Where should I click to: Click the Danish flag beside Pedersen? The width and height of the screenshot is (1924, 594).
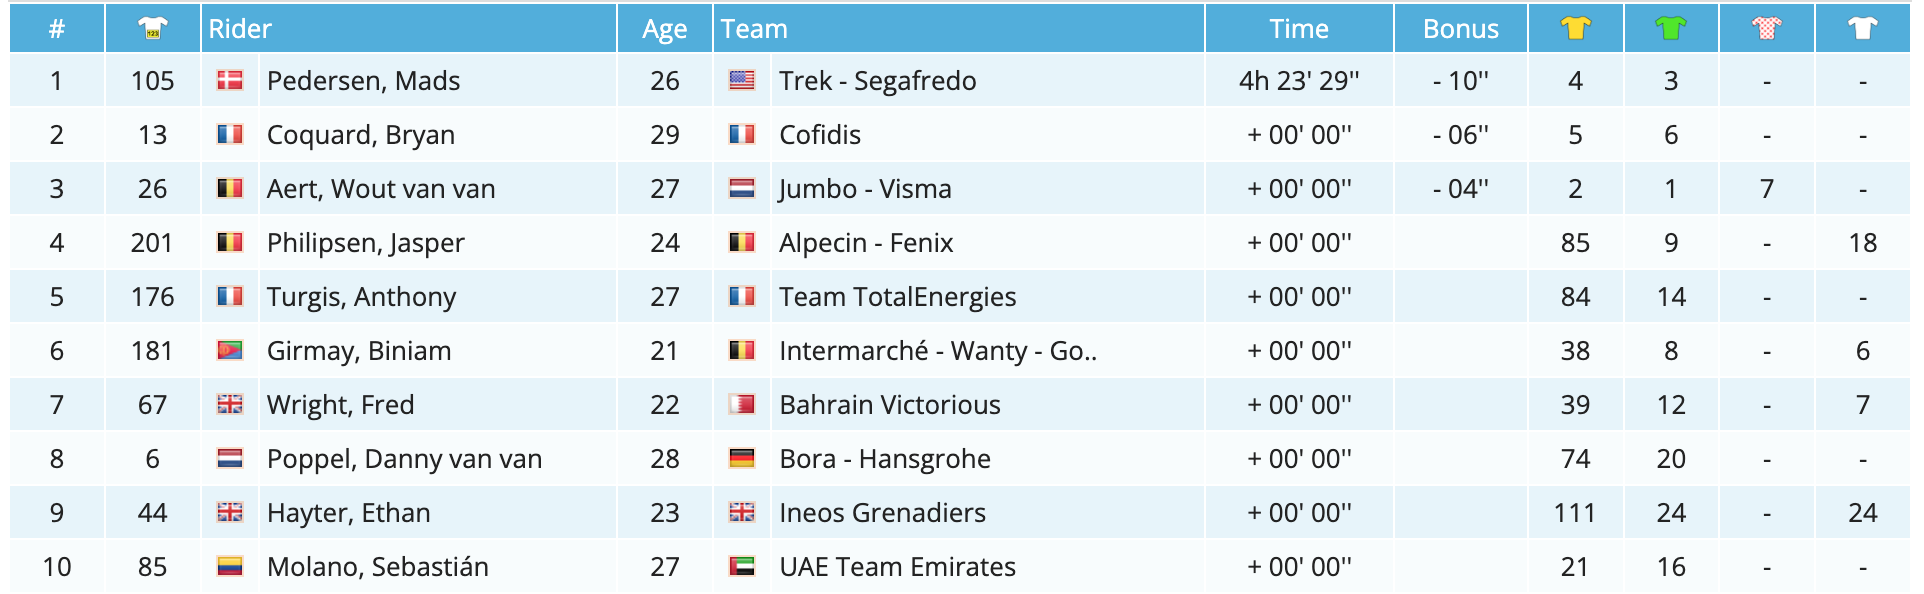[x=230, y=81]
